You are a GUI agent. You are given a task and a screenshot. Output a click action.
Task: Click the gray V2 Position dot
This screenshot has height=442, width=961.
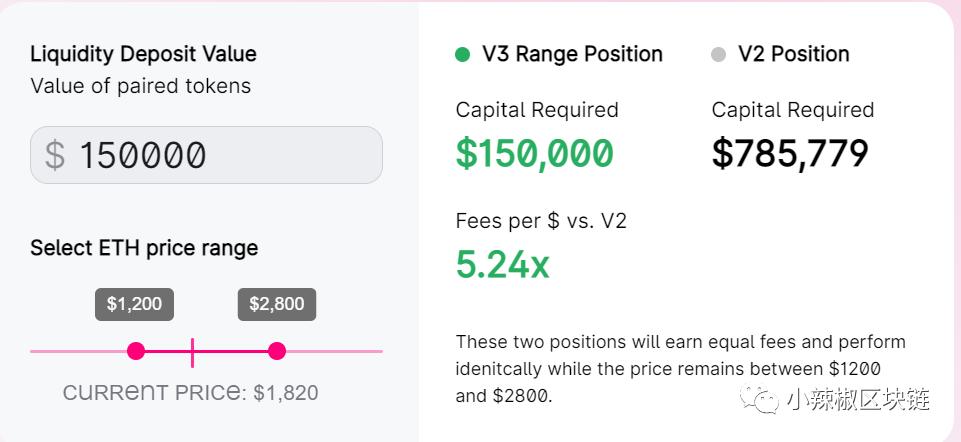pos(718,55)
